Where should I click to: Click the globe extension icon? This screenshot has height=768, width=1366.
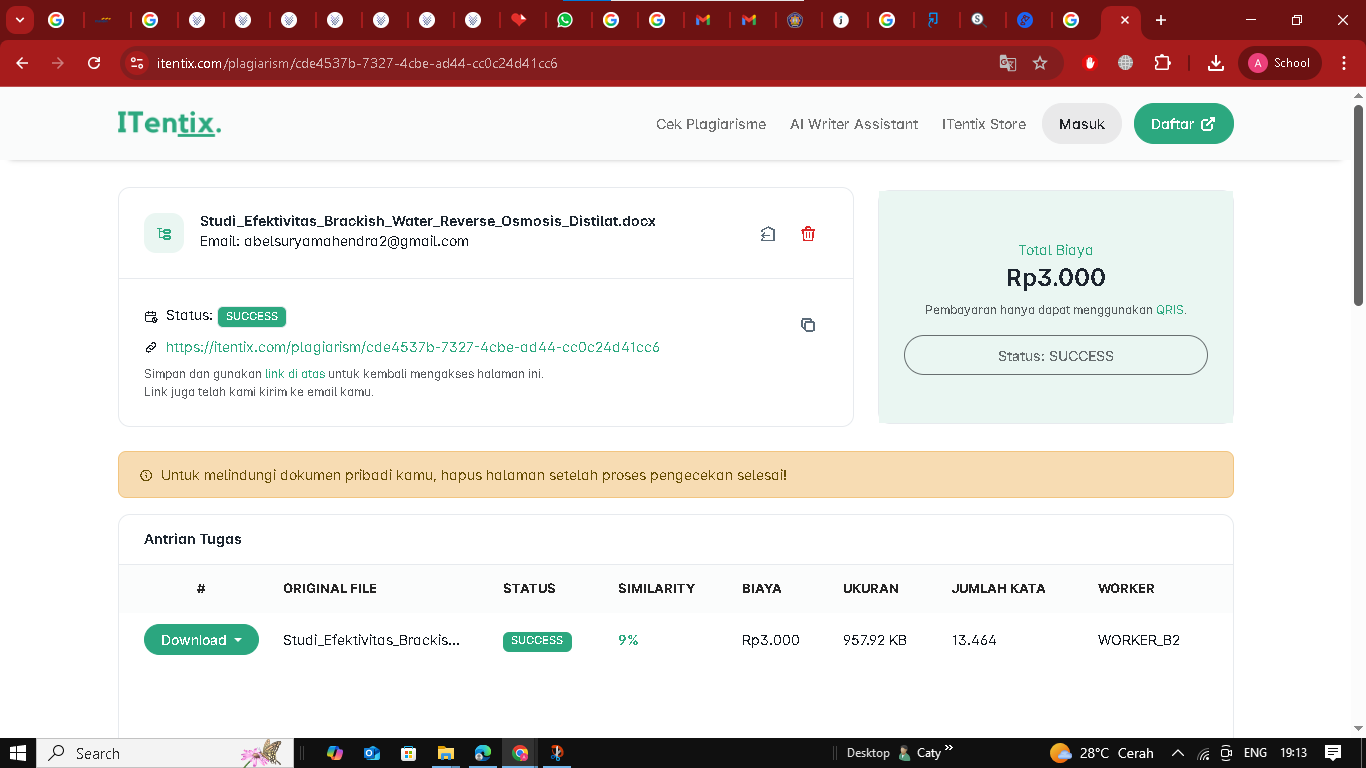pos(1126,63)
